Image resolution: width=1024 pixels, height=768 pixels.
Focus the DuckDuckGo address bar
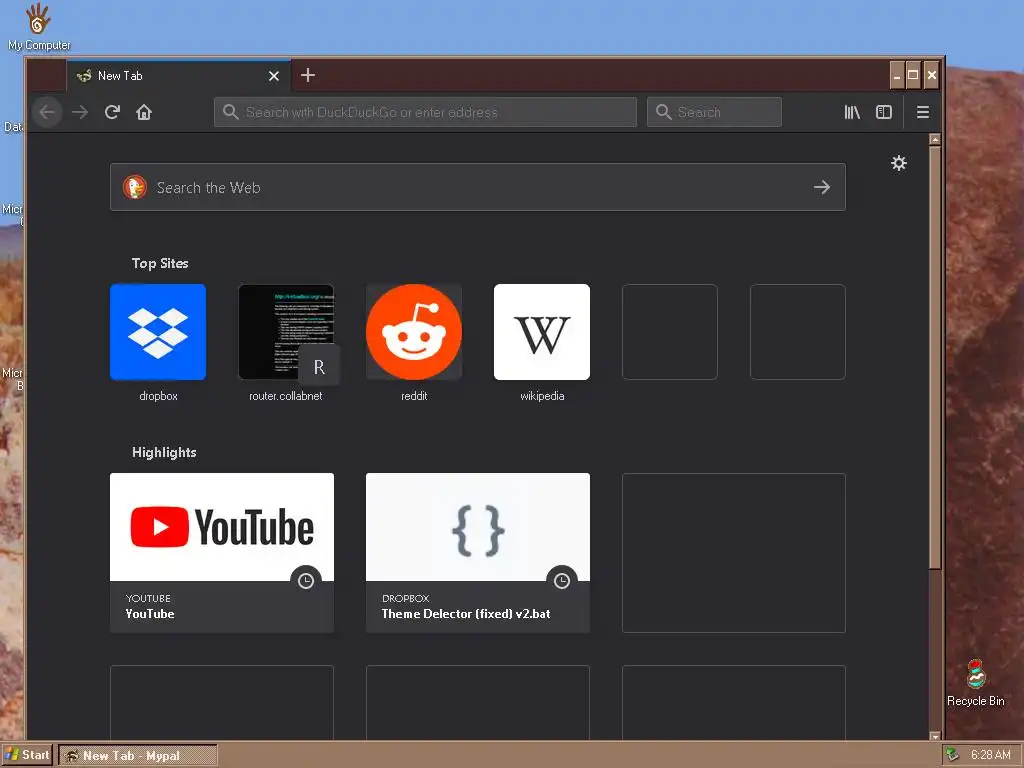click(425, 112)
